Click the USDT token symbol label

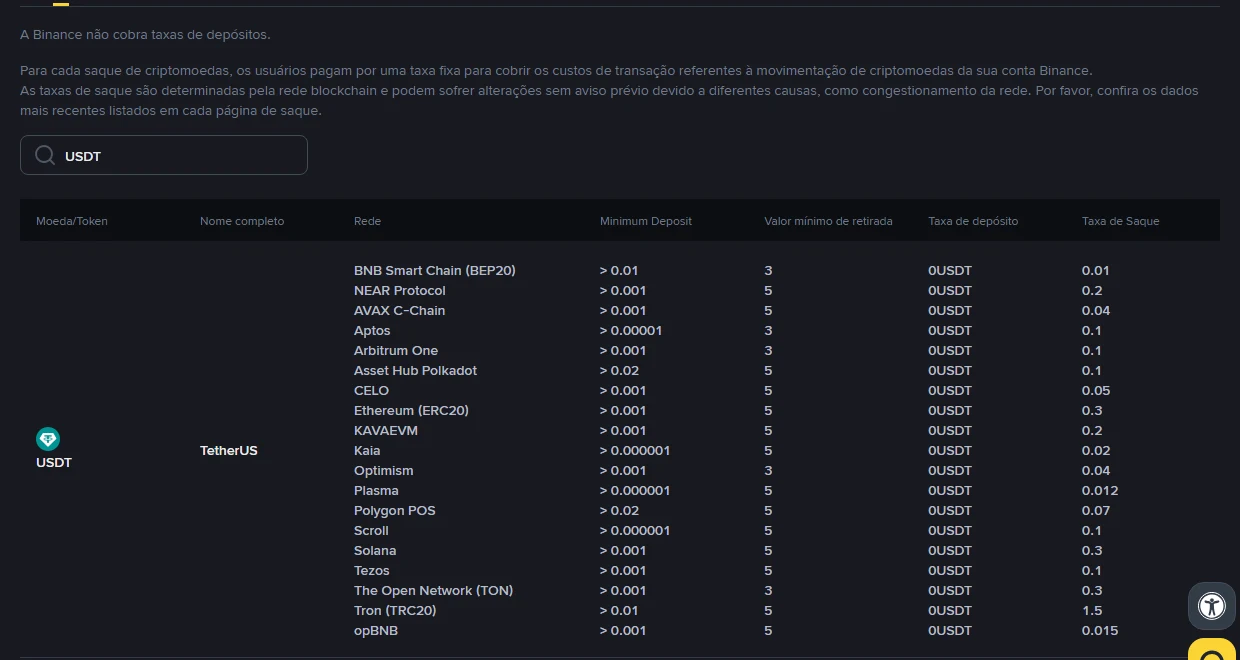(x=54, y=463)
